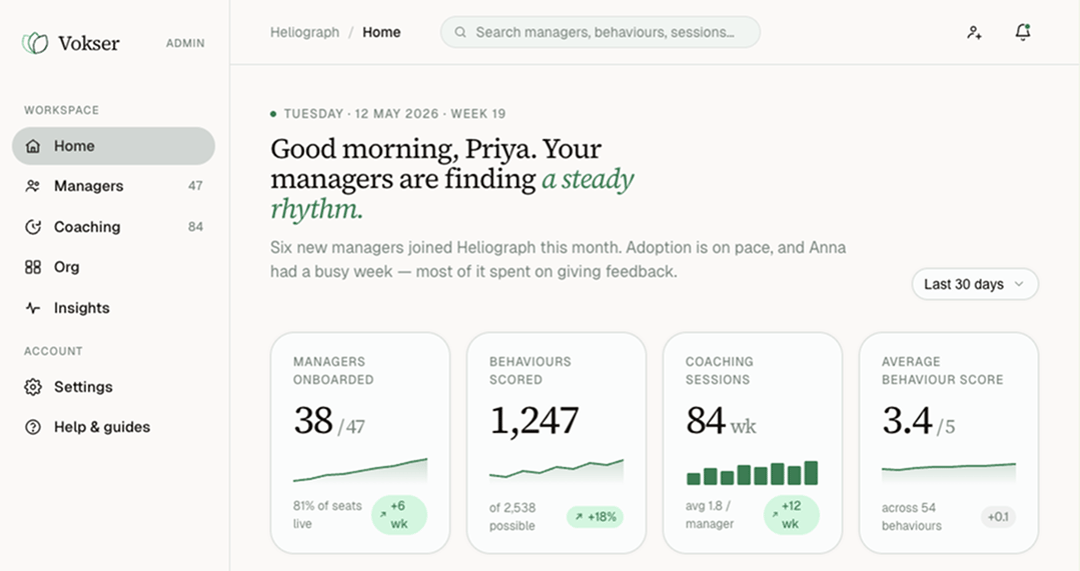Select the Managers menu item
1080x571 pixels.
pyautogui.click(x=114, y=186)
